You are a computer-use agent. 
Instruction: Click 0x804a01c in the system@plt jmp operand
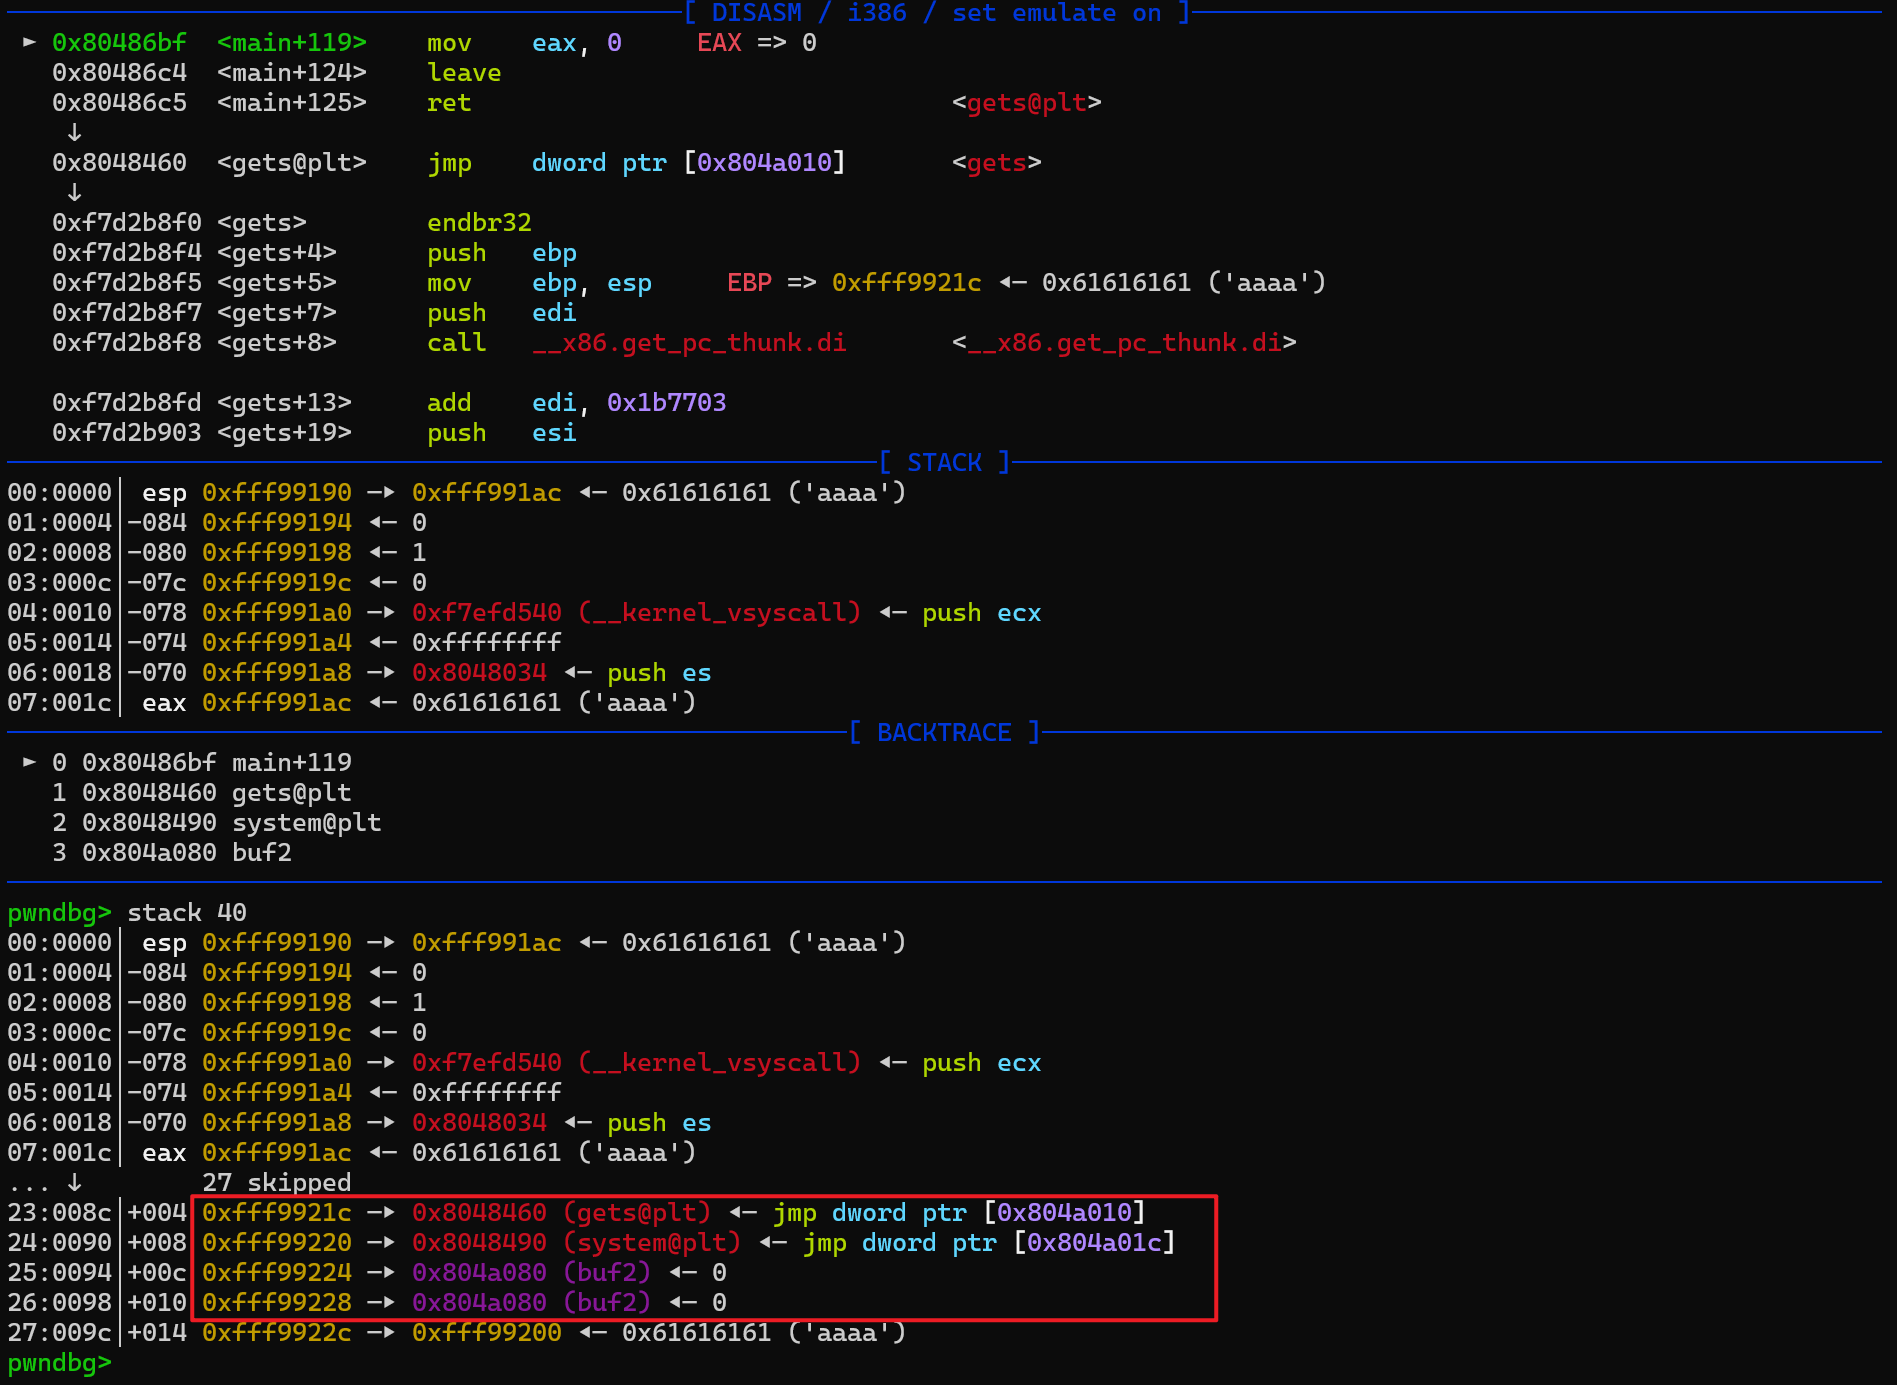tap(1094, 1242)
